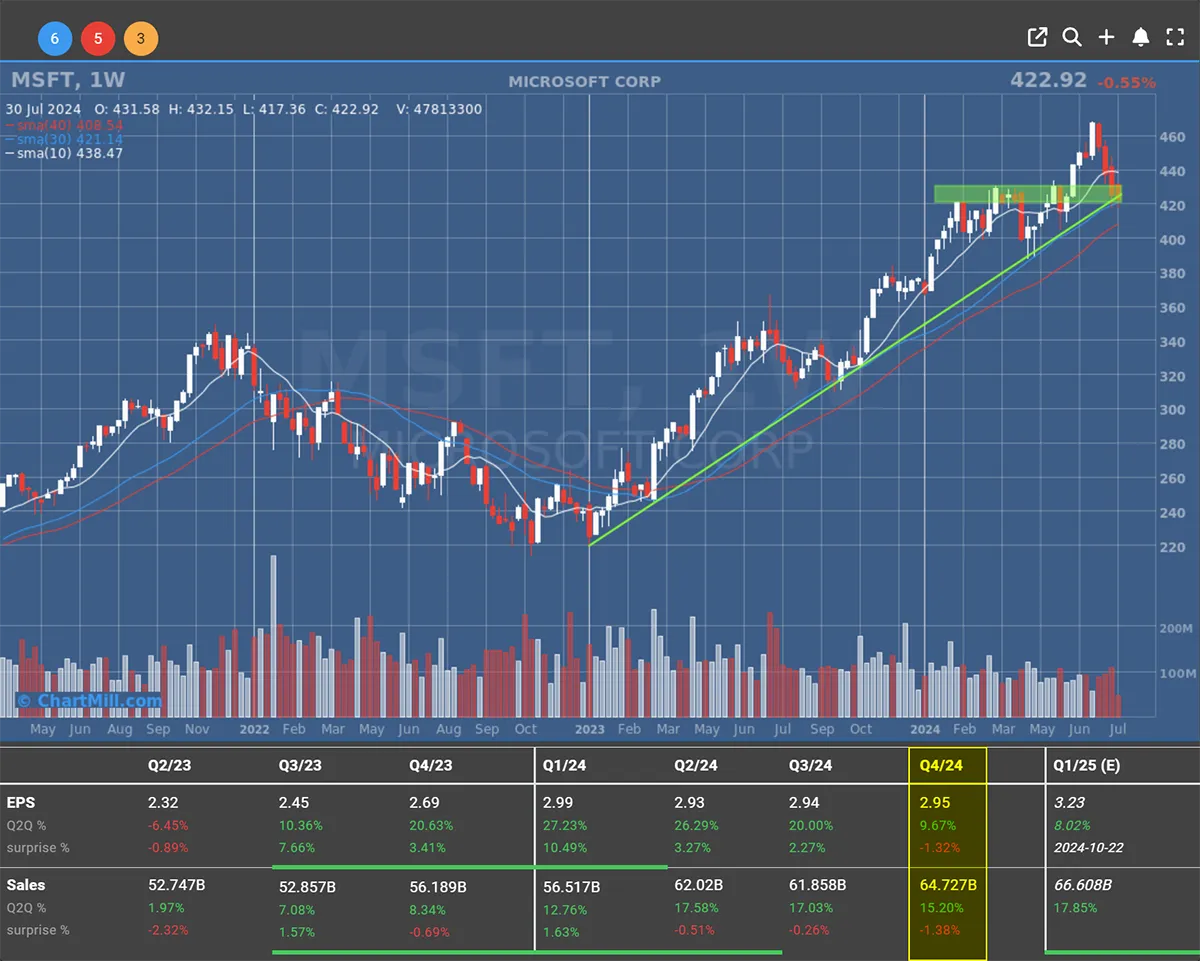This screenshot has width=1200, height=961.
Task: Click the 30 Jul 2024 date readout
Action: (44, 109)
